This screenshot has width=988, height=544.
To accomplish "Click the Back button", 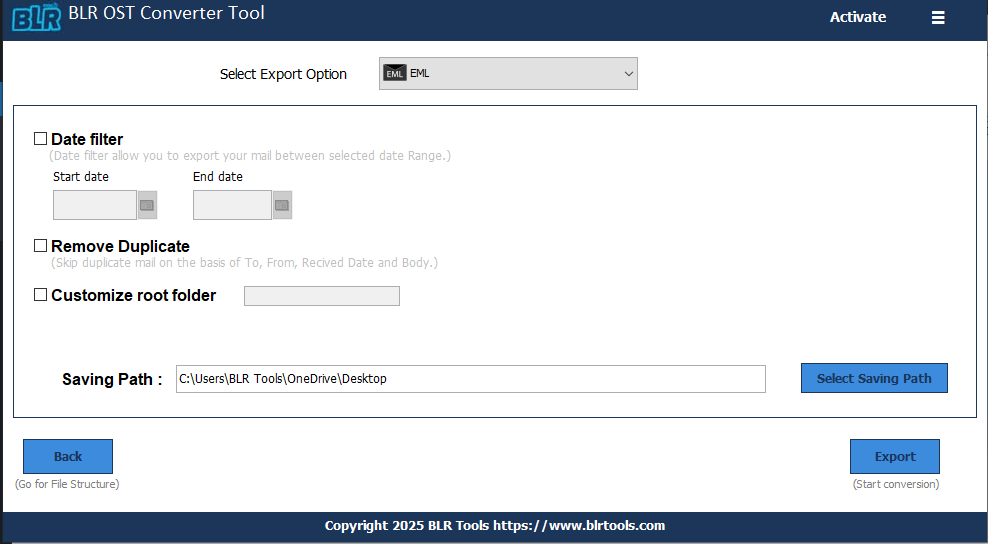I will point(68,456).
